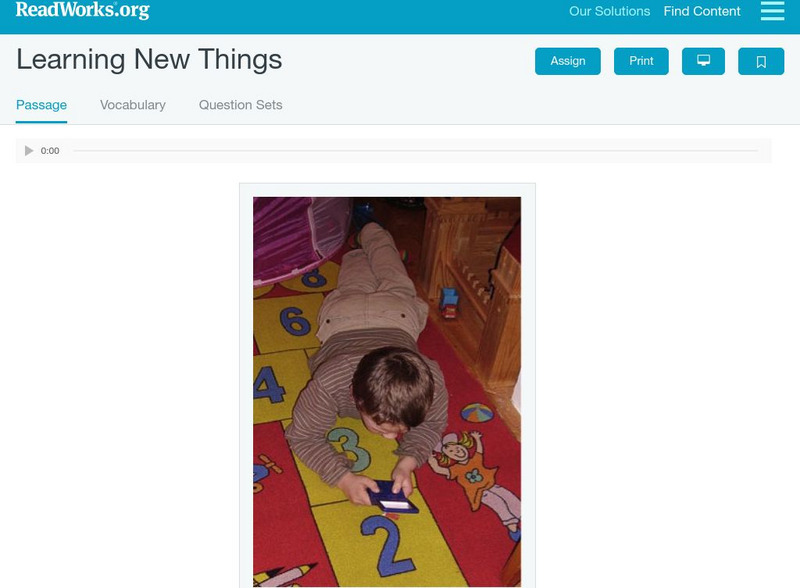Click the Assign button
The image size is (800, 588).
[567, 61]
